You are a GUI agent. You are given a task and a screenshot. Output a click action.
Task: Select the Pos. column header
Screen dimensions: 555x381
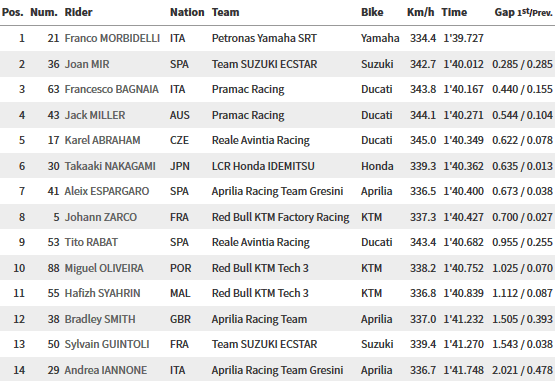pyautogui.click(x=13, y=12)
